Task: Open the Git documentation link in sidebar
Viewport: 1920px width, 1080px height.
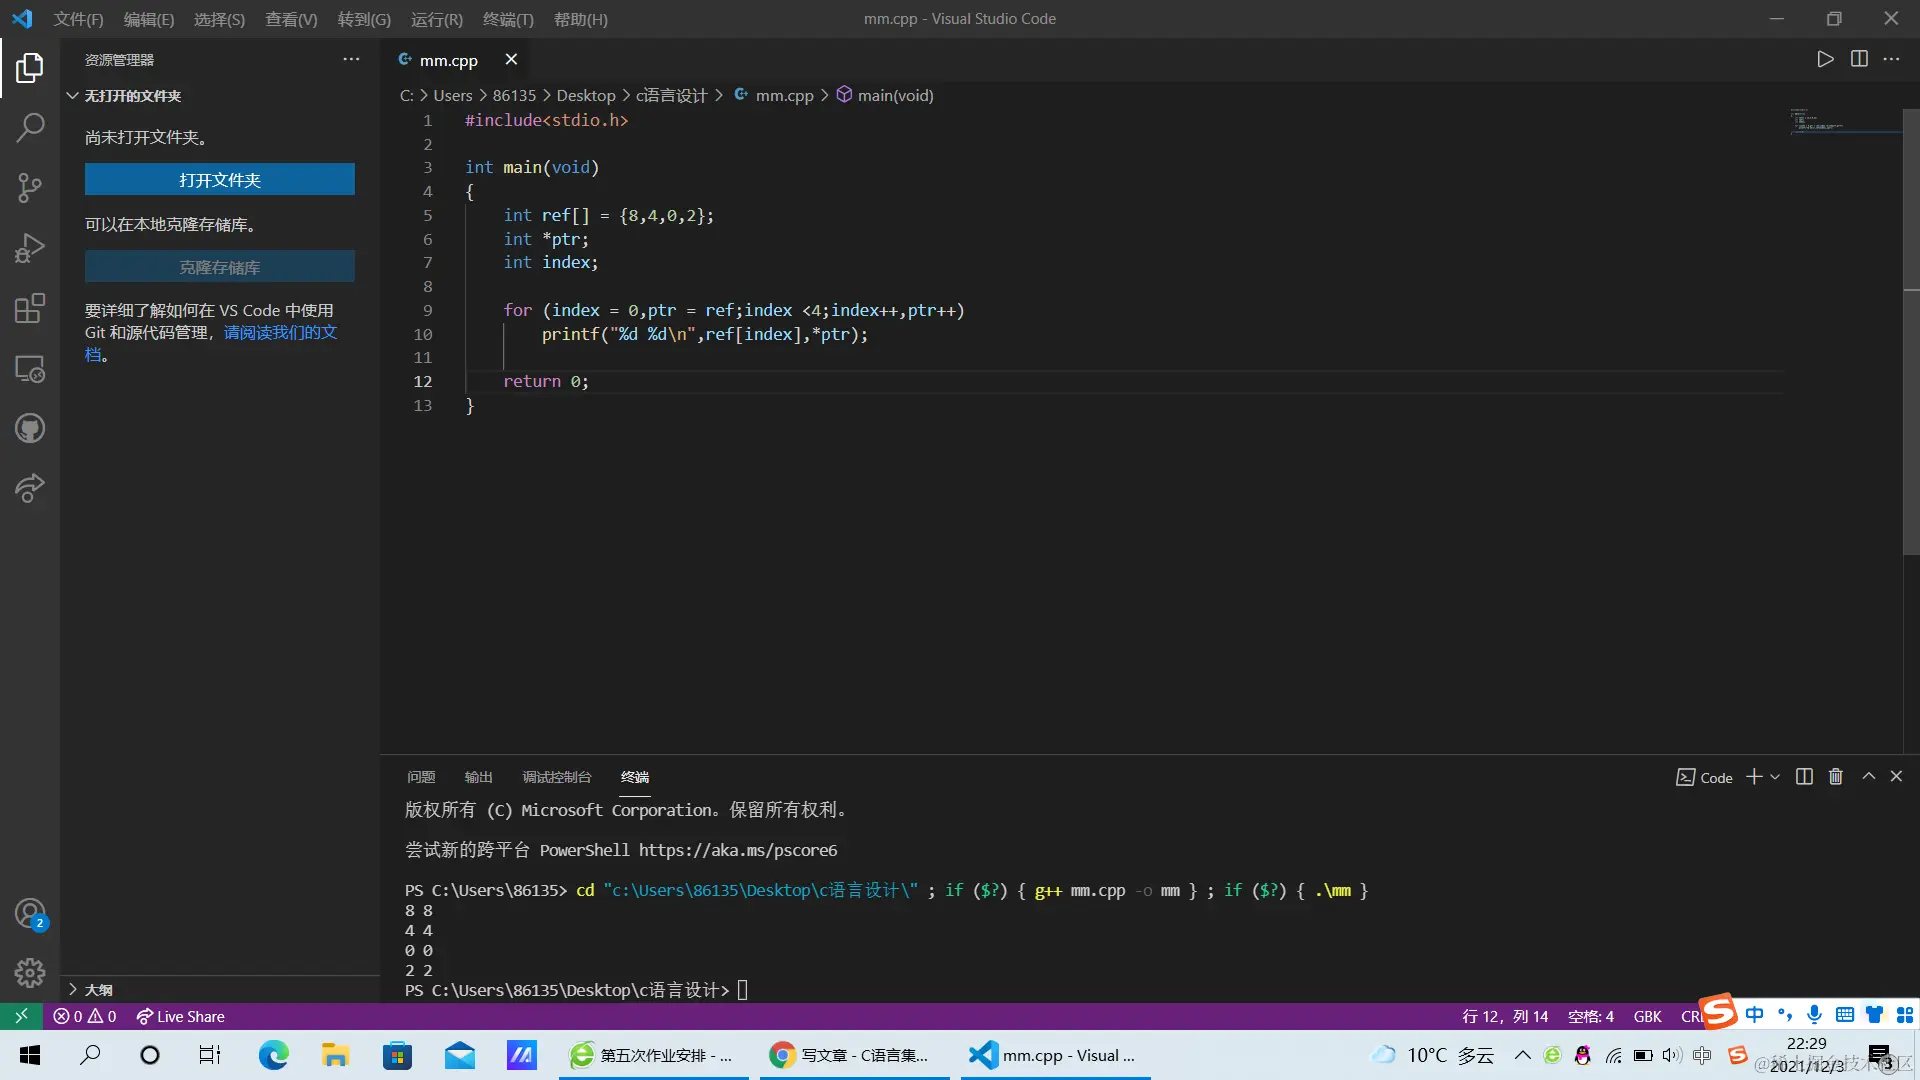Action: (x=280, y=332)
